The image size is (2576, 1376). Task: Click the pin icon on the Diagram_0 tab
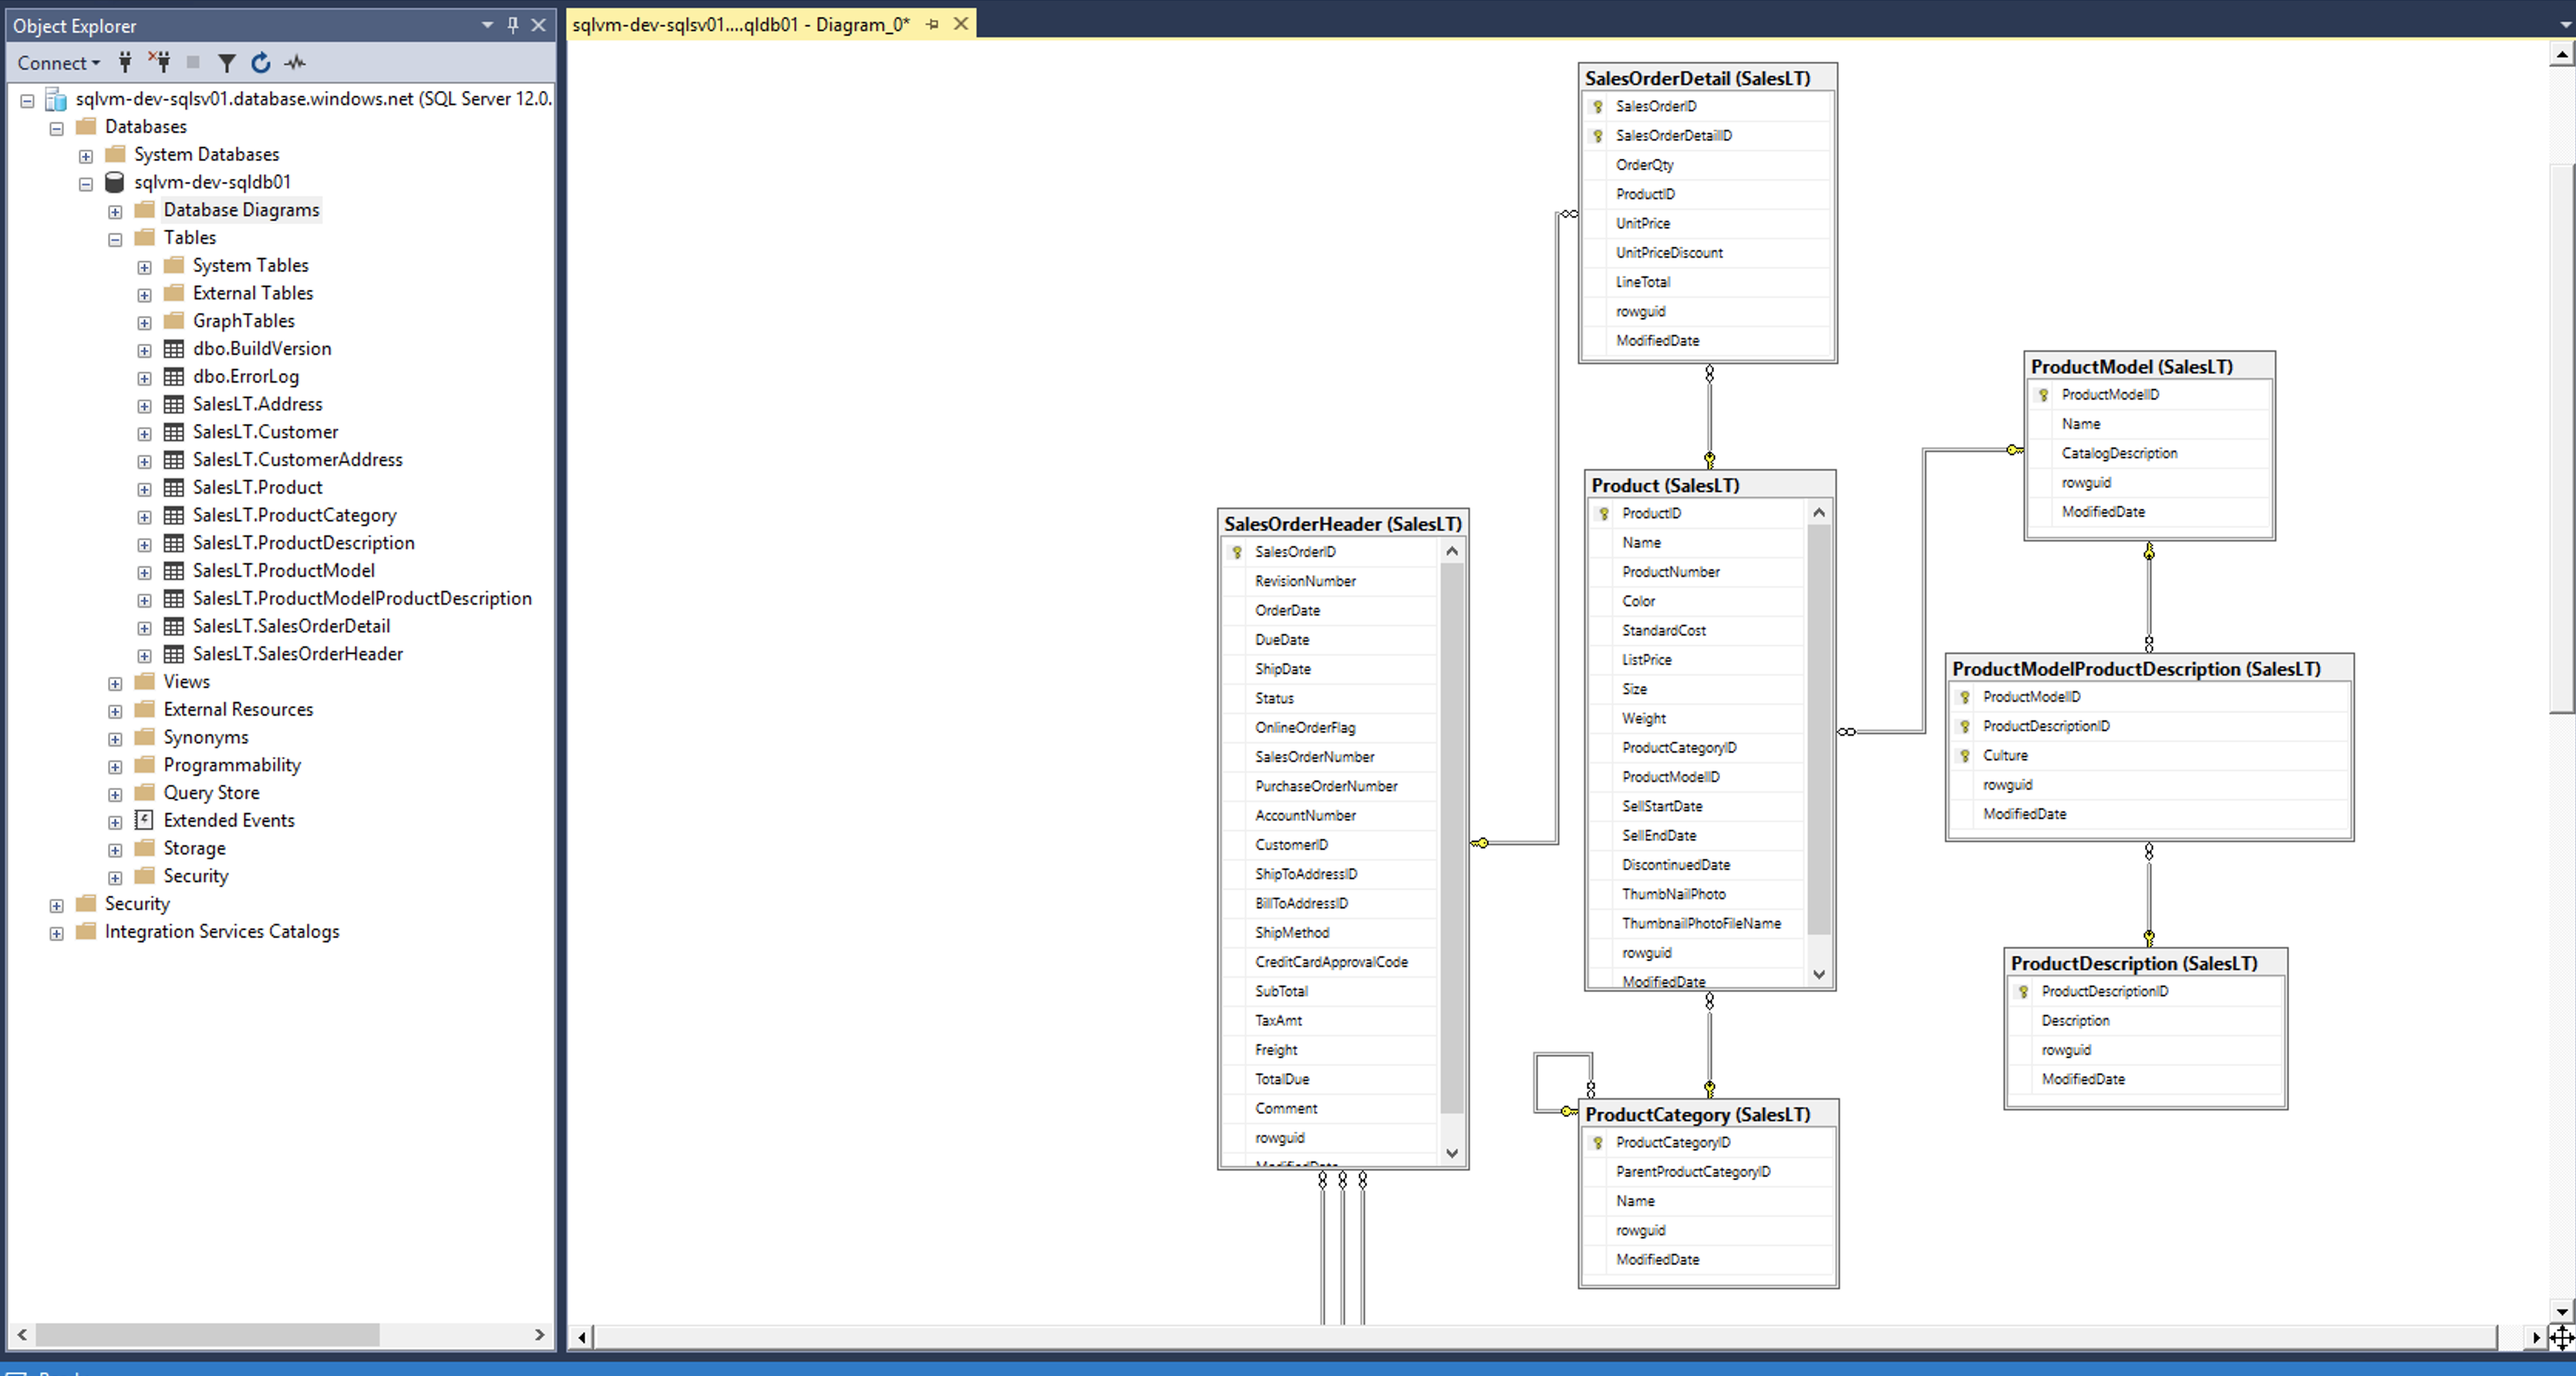pyautogui.click(x=932, y=25)
